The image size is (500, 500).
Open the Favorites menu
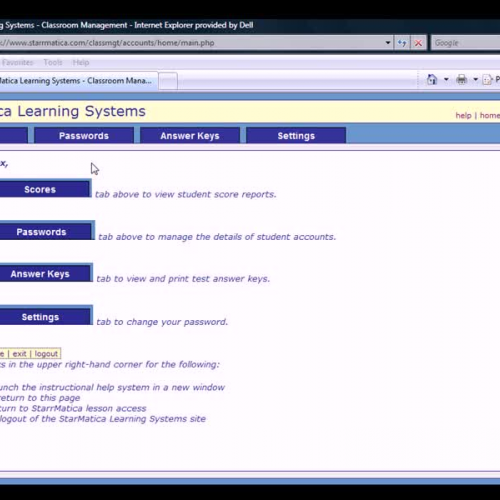pyautogui.click(x=17, y=62)
